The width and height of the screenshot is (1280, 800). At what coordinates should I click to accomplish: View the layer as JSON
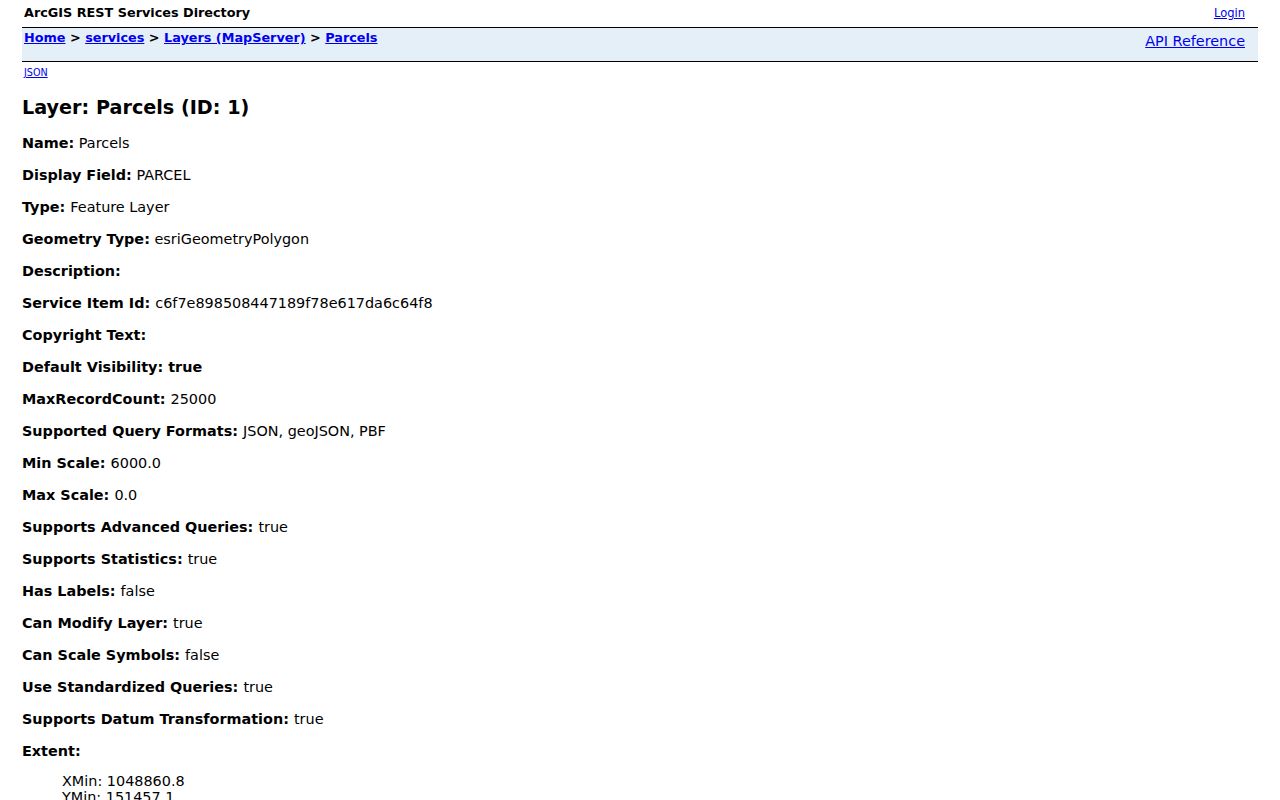pos(36,72)
